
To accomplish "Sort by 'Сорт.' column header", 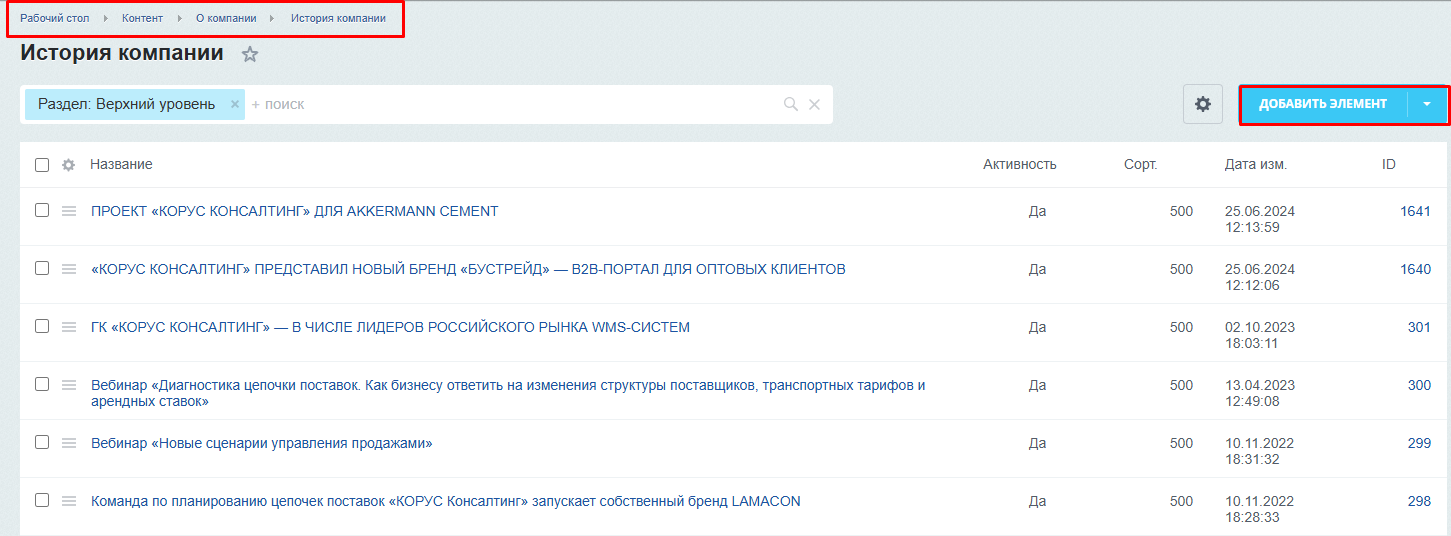I will (x=1140, y=164).
